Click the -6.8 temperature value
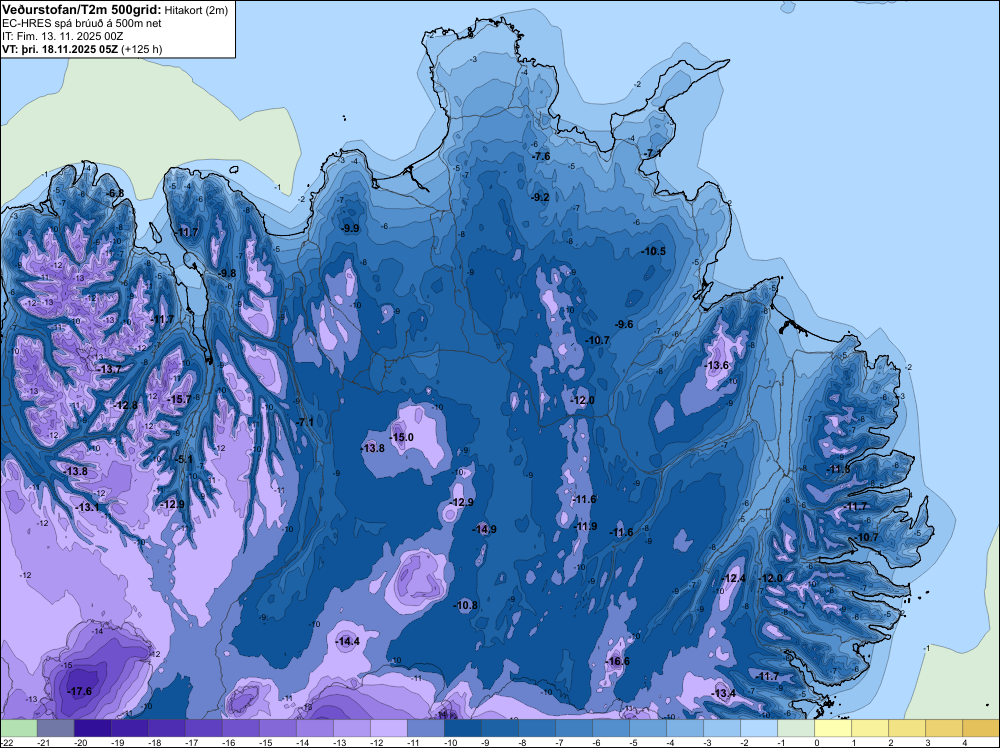 click(x=115, y=193)
